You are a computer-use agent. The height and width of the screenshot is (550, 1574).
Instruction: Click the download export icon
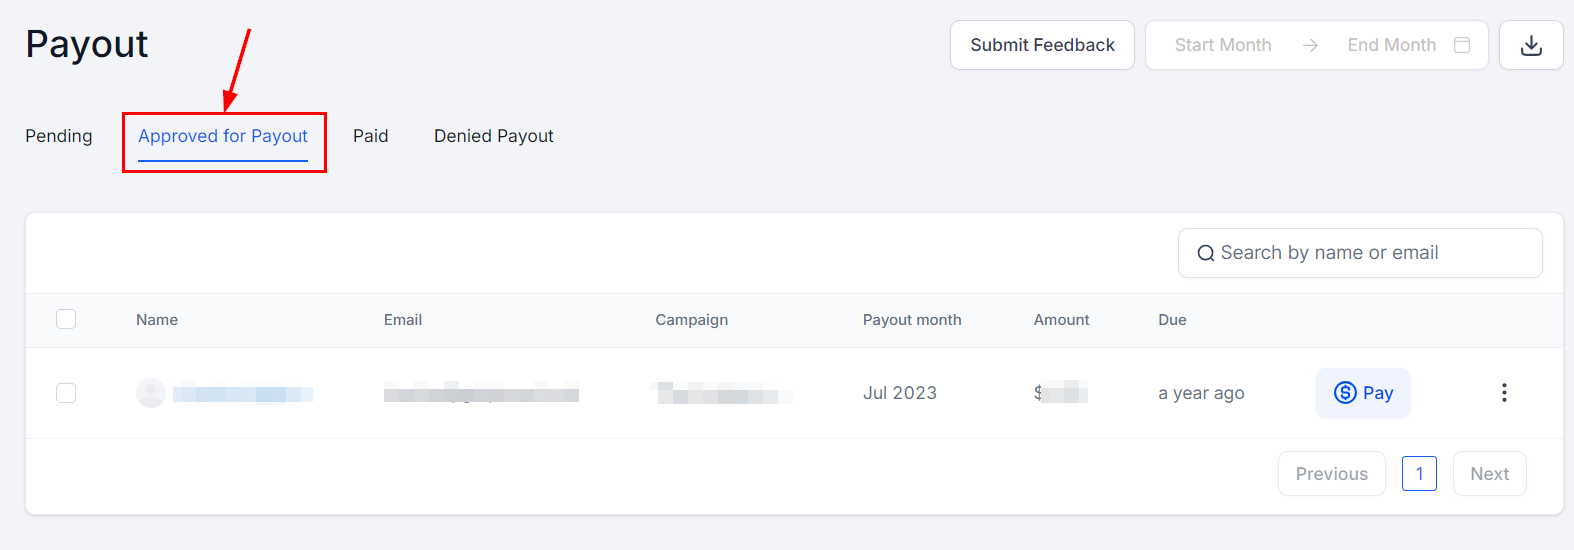1531,45
